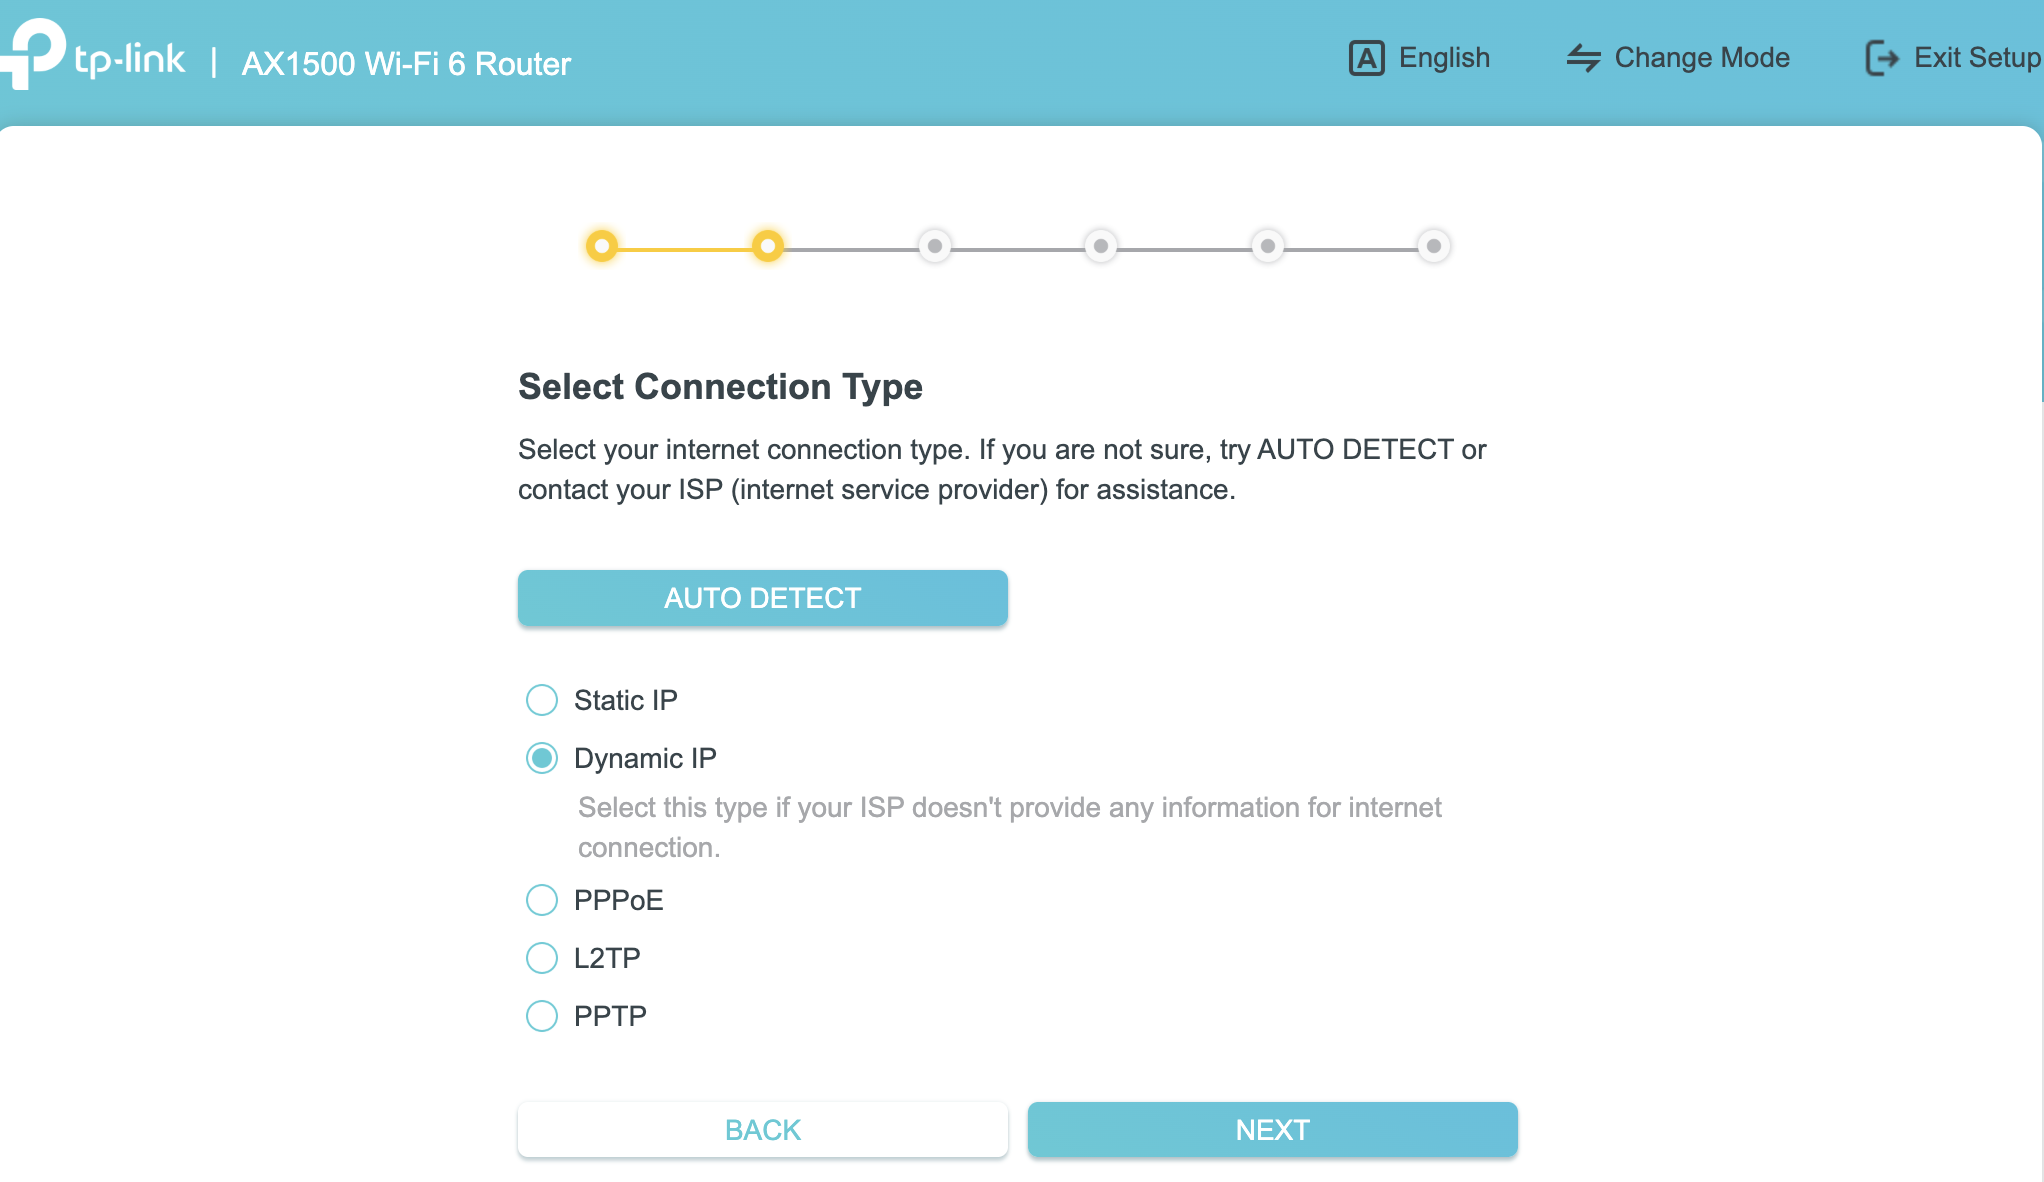Click the Exit Setup door icon

(x=1881, y=58)
